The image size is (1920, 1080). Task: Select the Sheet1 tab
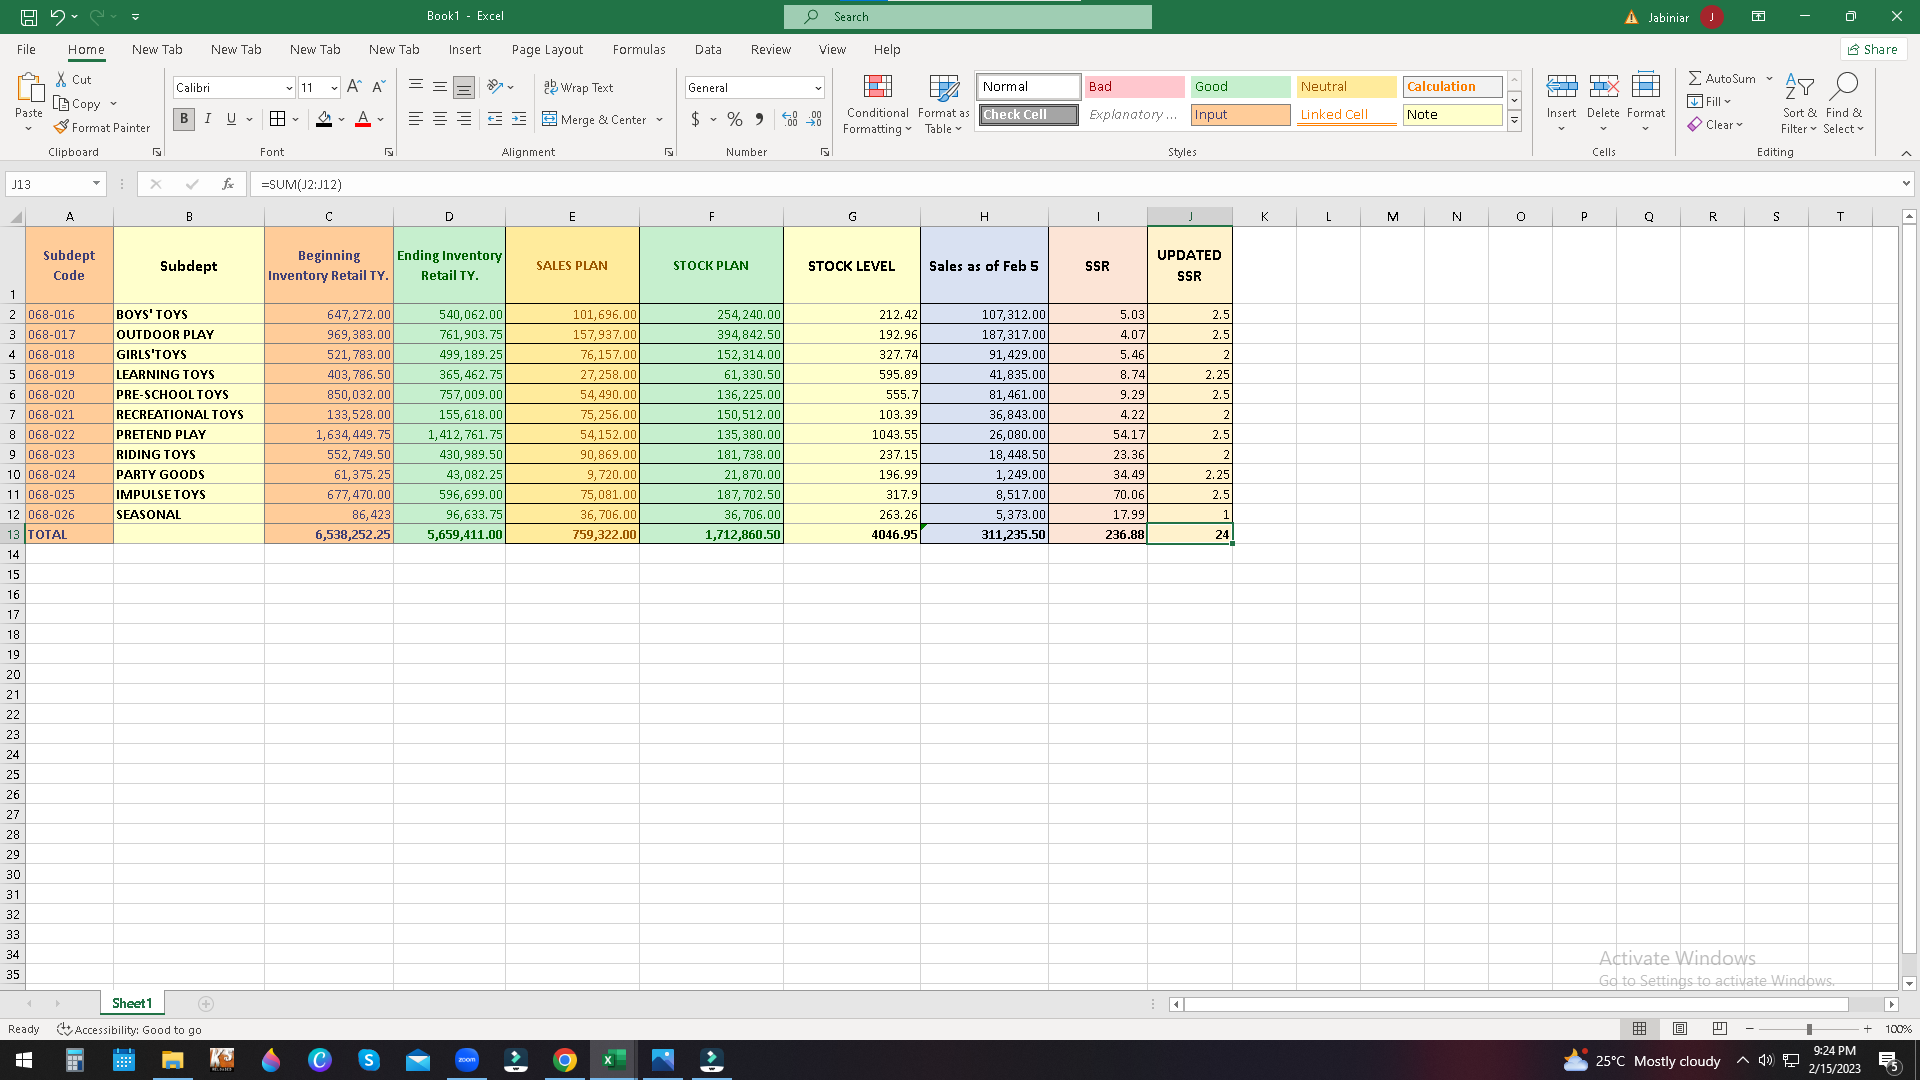coord(132,1003)
